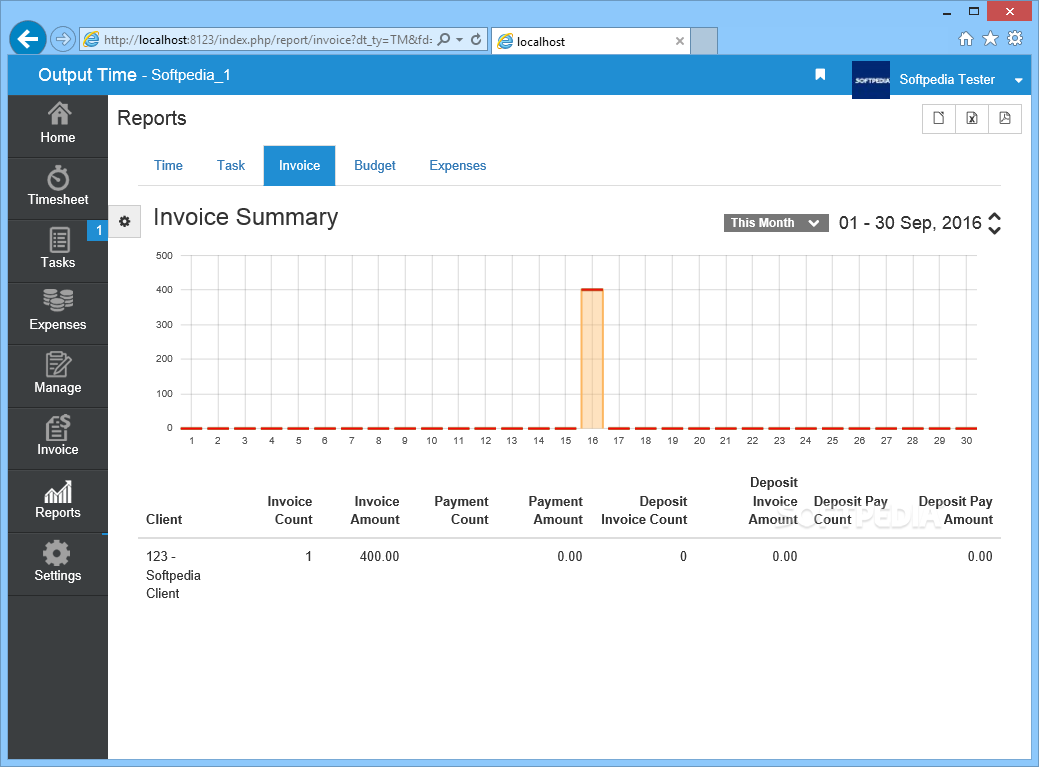Click the Softpedia user avatar
Viewport: 1039px width, 767px height.
click(871, 80)
